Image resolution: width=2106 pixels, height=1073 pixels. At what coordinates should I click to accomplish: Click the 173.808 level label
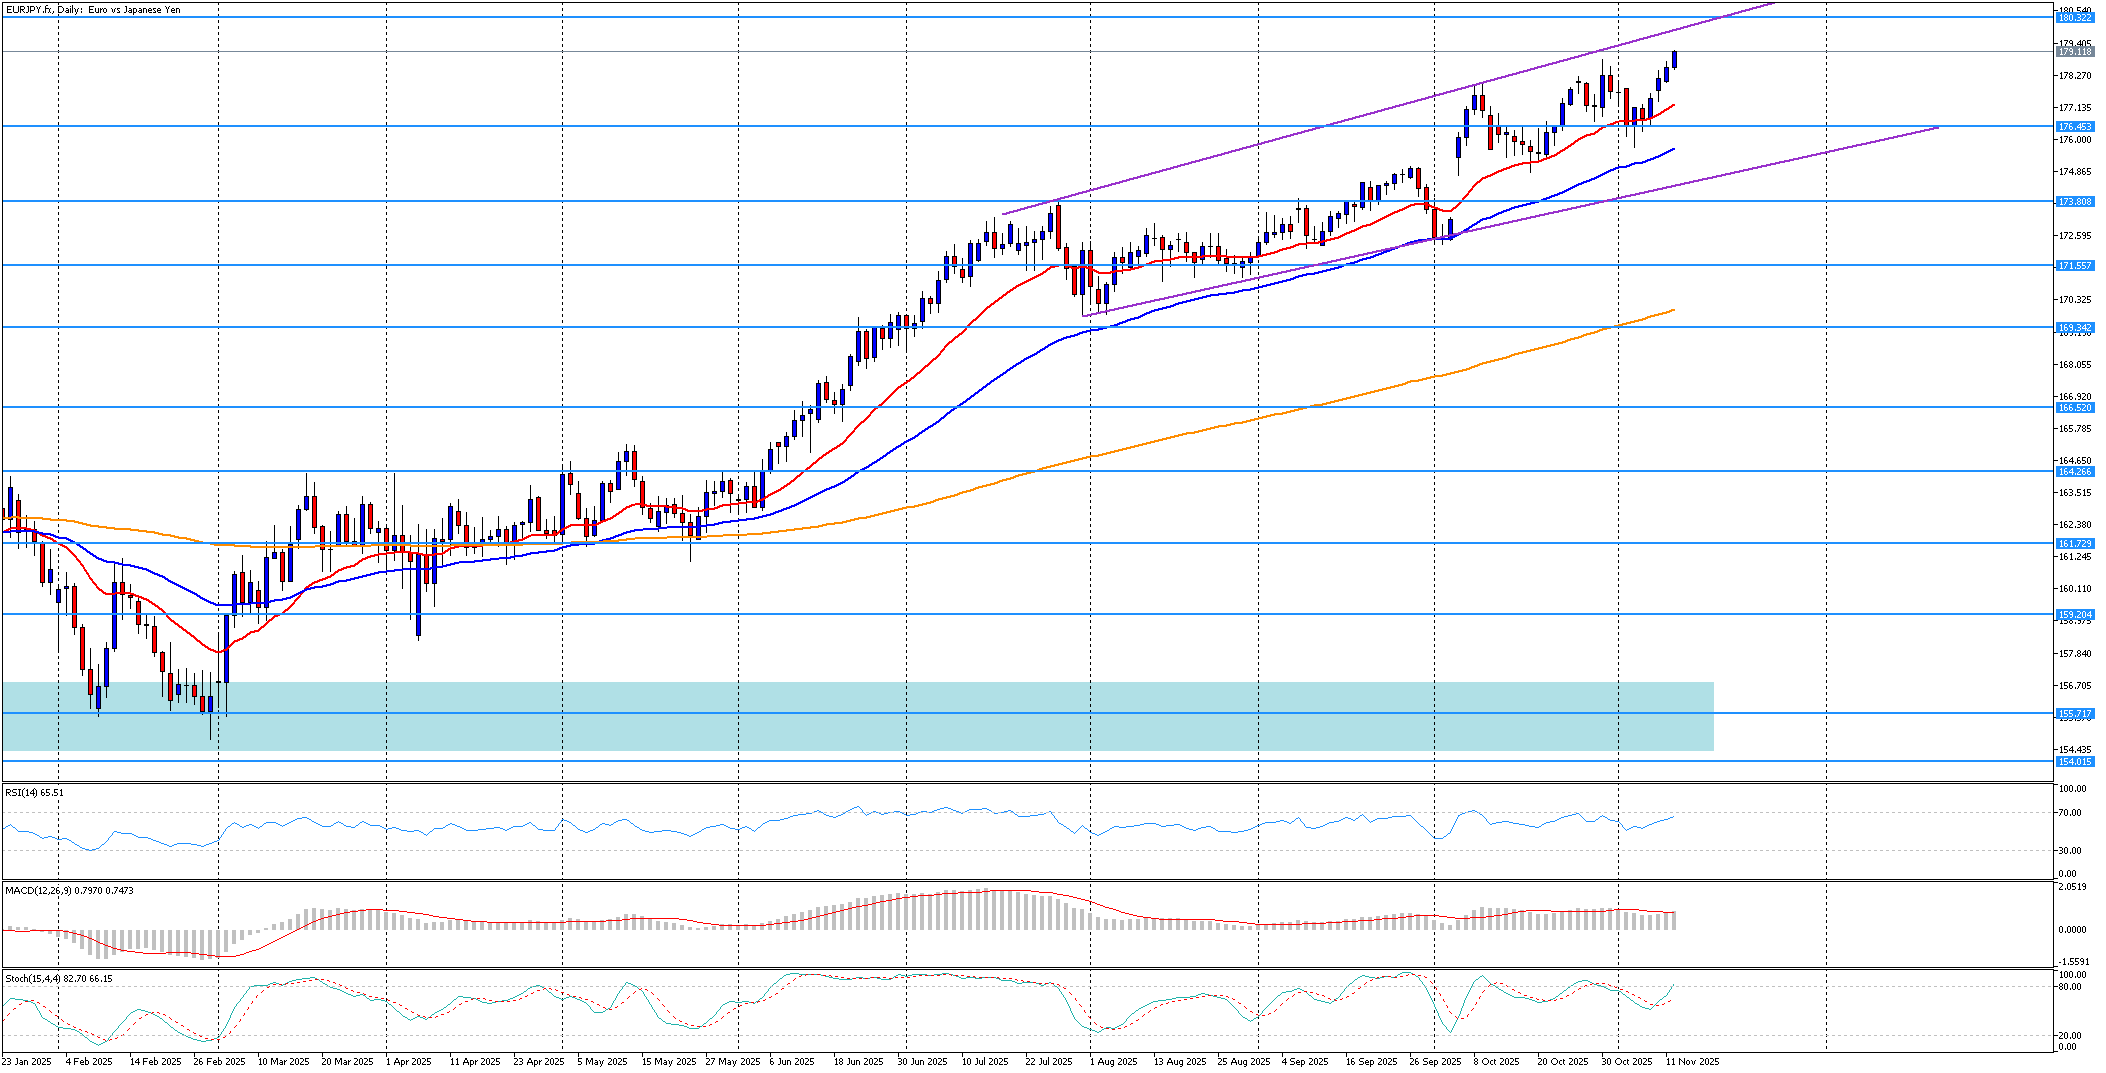click(2074, 201)
